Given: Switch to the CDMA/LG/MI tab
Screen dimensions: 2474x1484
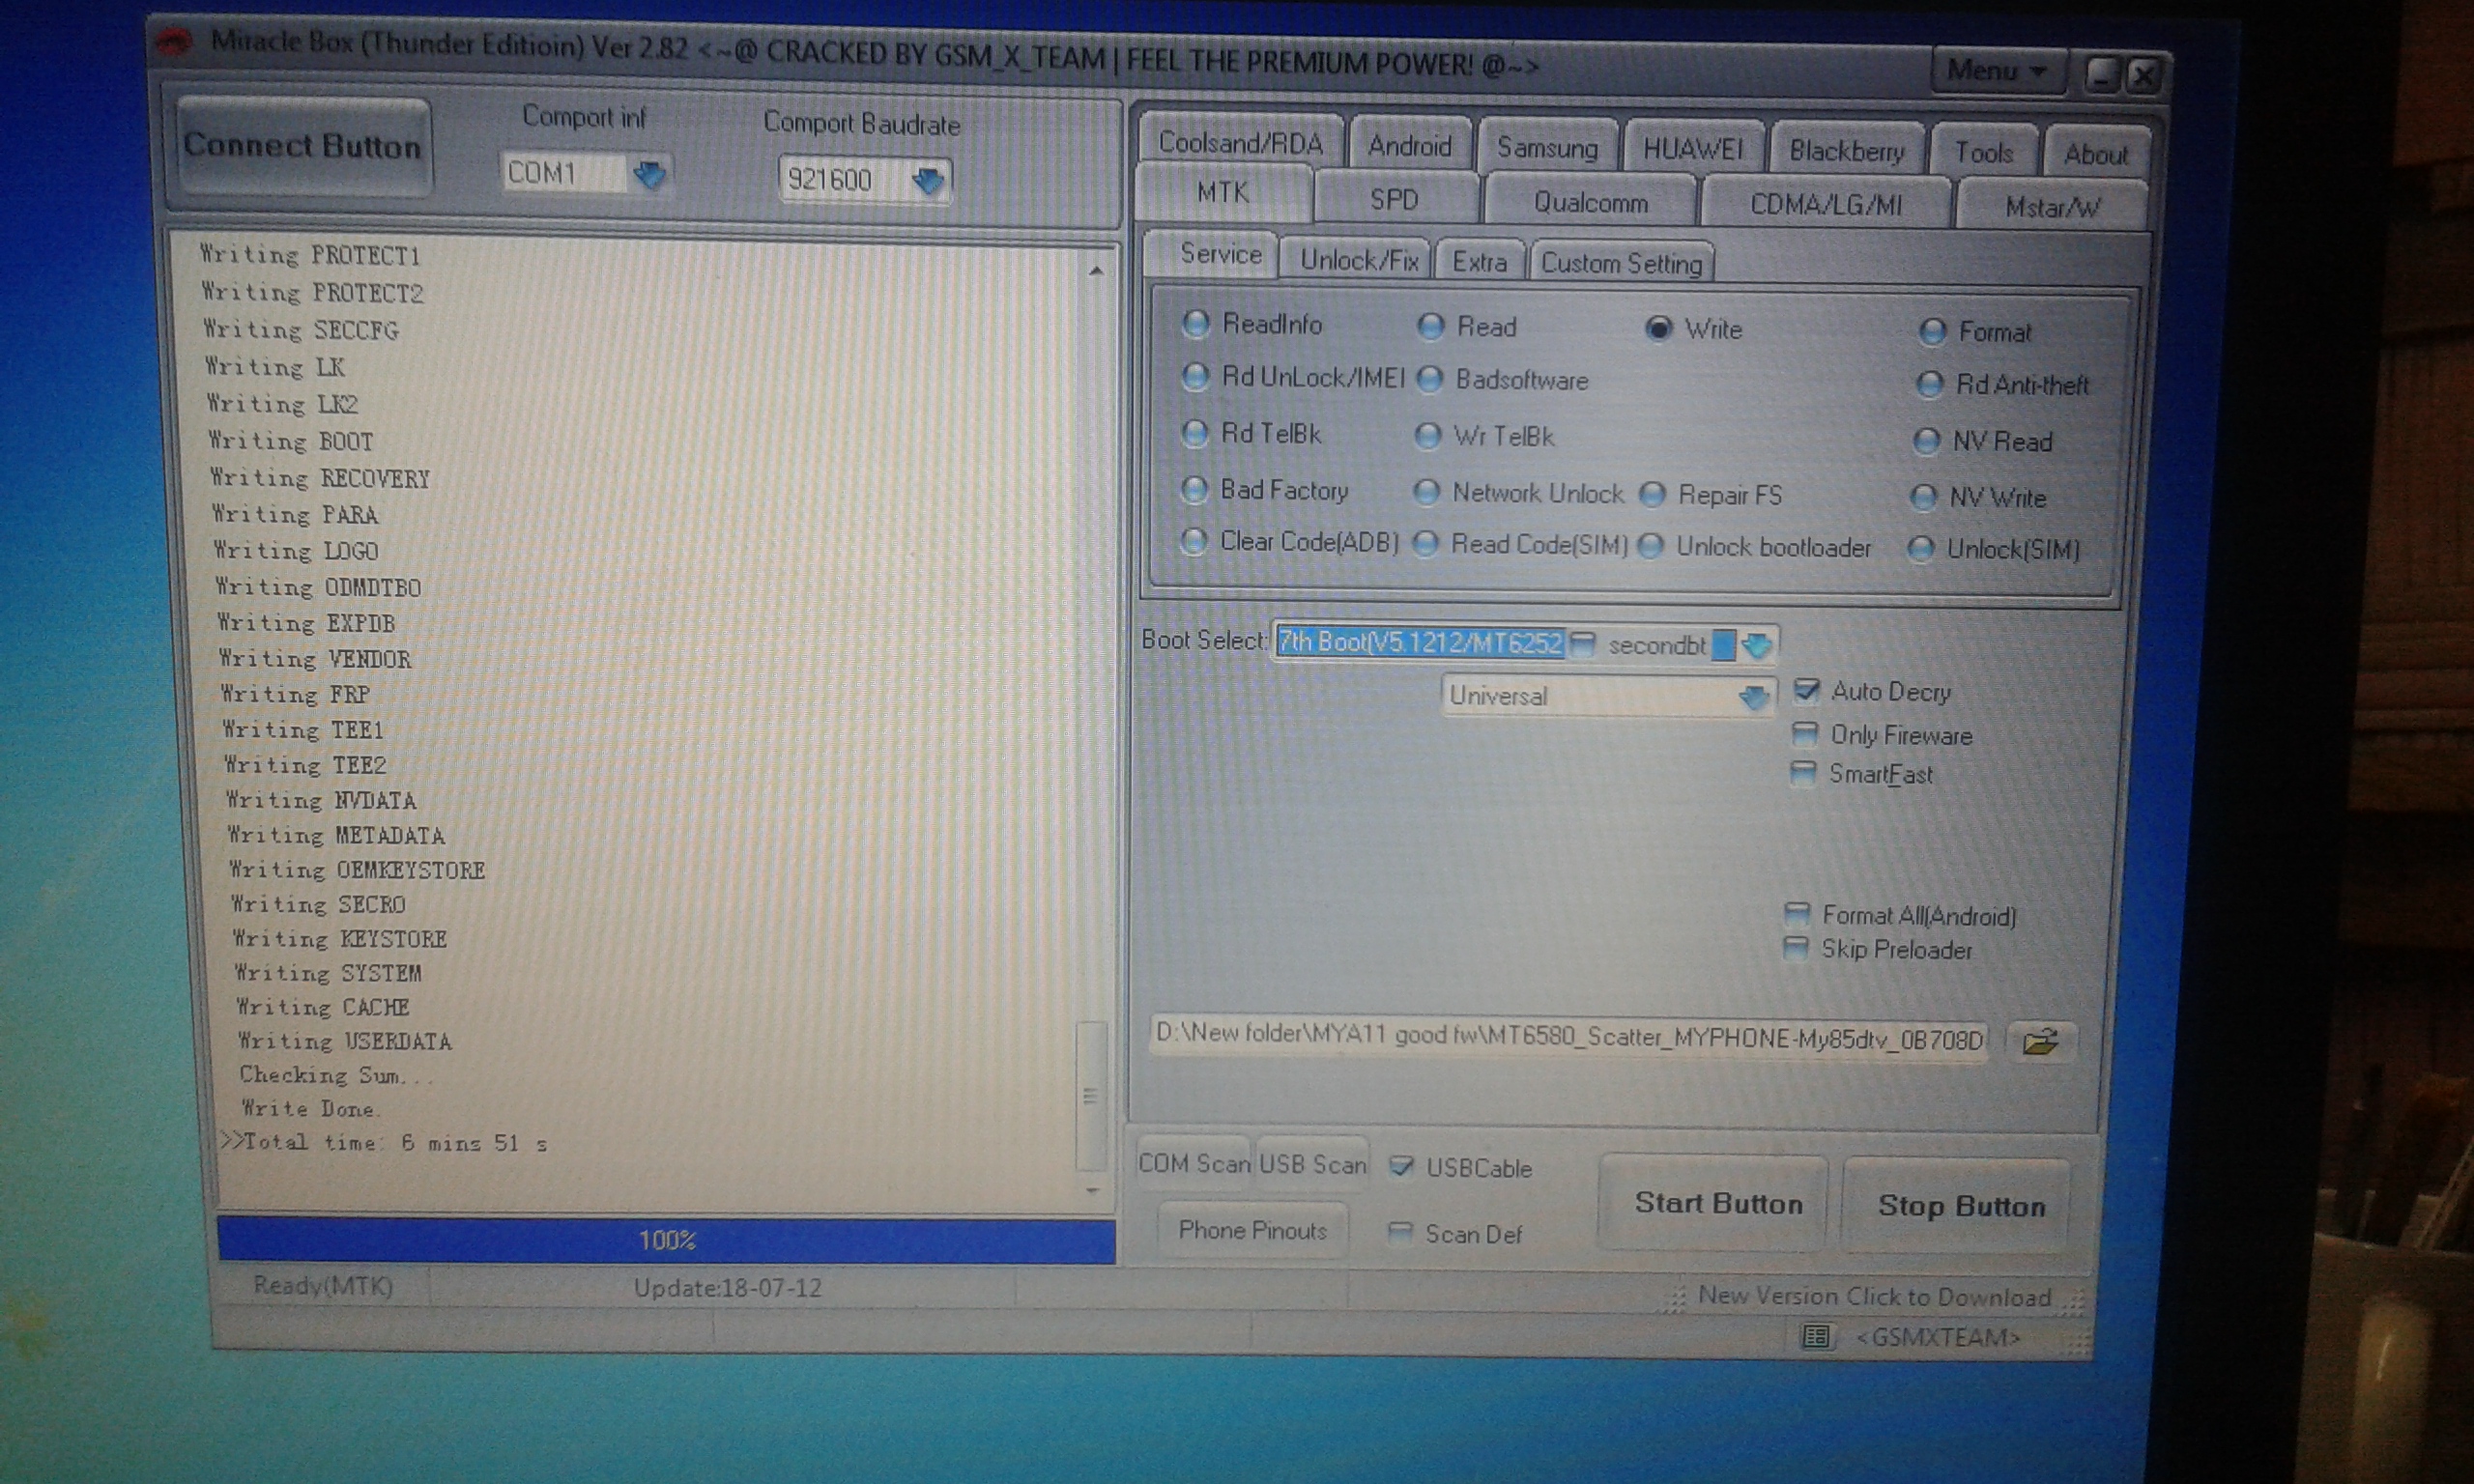Looking at the screenshot, I should point(1826,206).
